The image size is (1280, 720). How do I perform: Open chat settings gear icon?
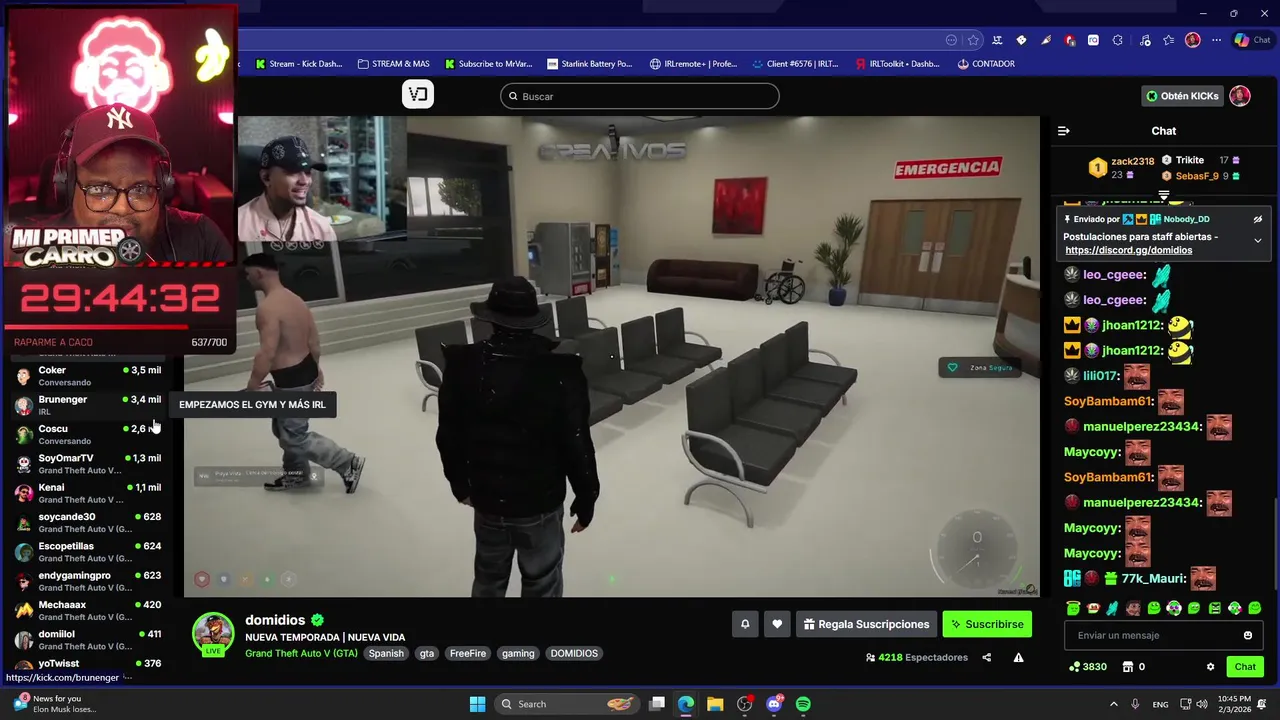click(1210, 667)
